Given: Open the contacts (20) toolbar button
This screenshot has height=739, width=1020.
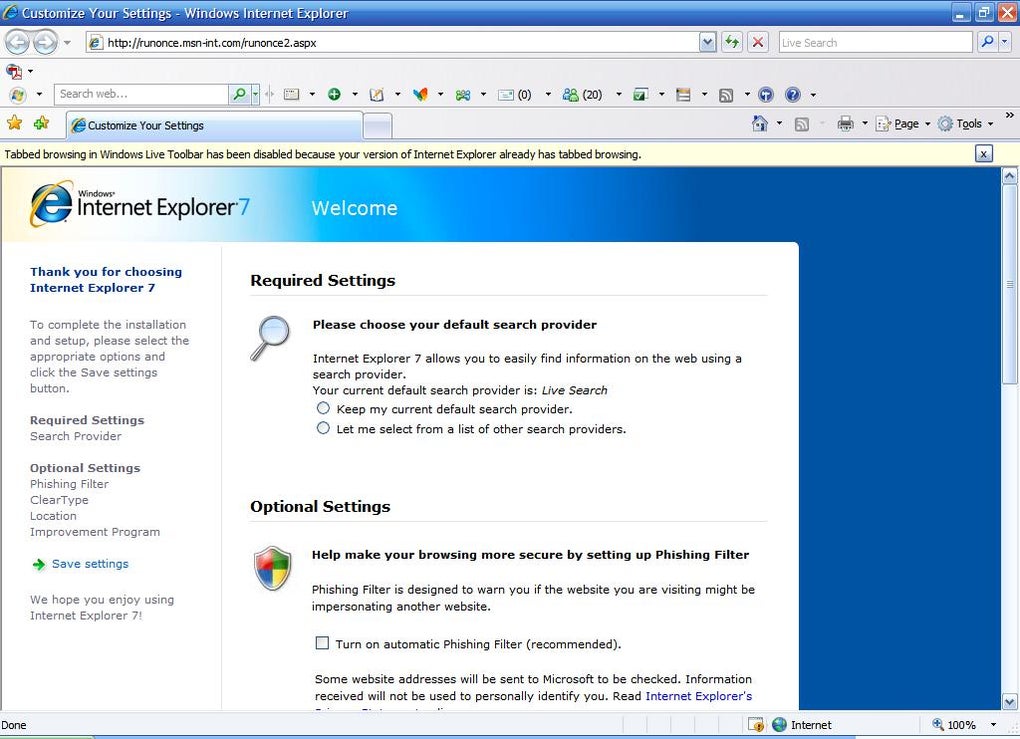Looking at the screenshot, I should pyautogui.click(x=583, y=95).
